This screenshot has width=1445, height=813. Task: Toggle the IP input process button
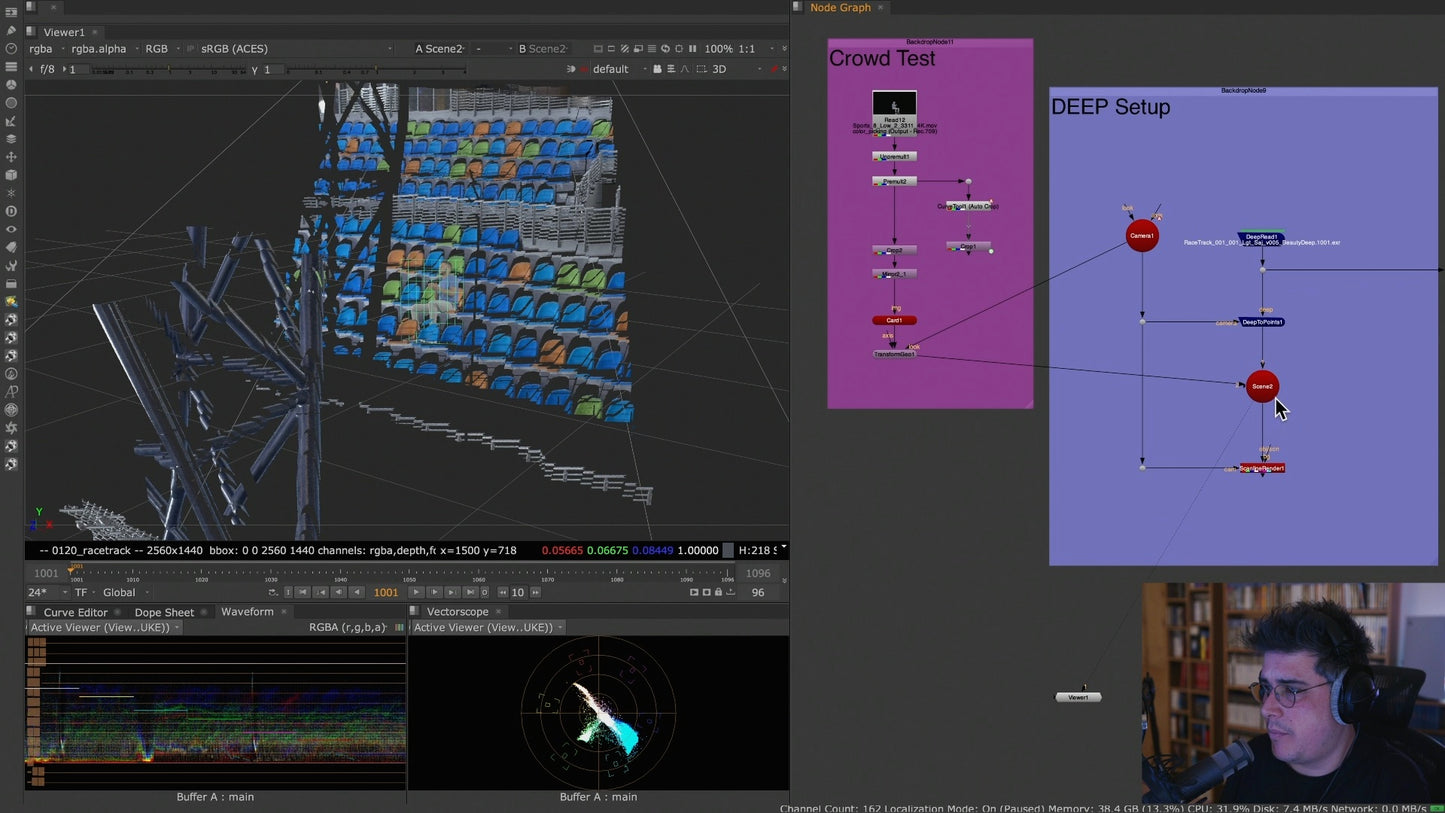[191, 49]
